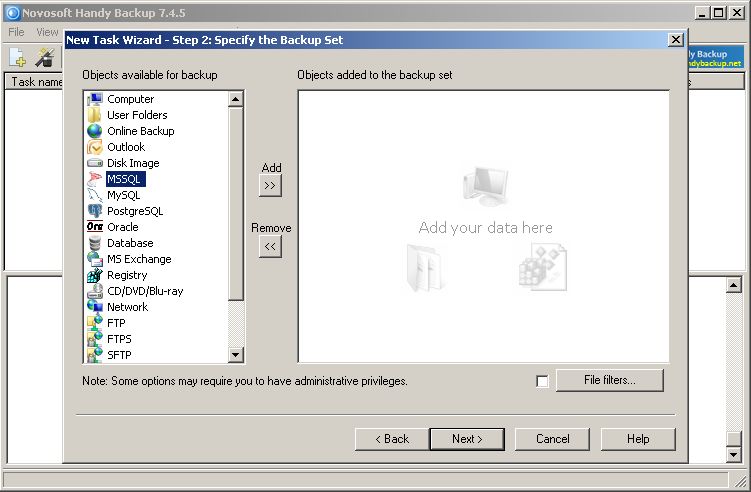The height and width of the screenshot is (492, 751).
Task: Select the Computer icon in objects list
Action: [x=95, y=99]
